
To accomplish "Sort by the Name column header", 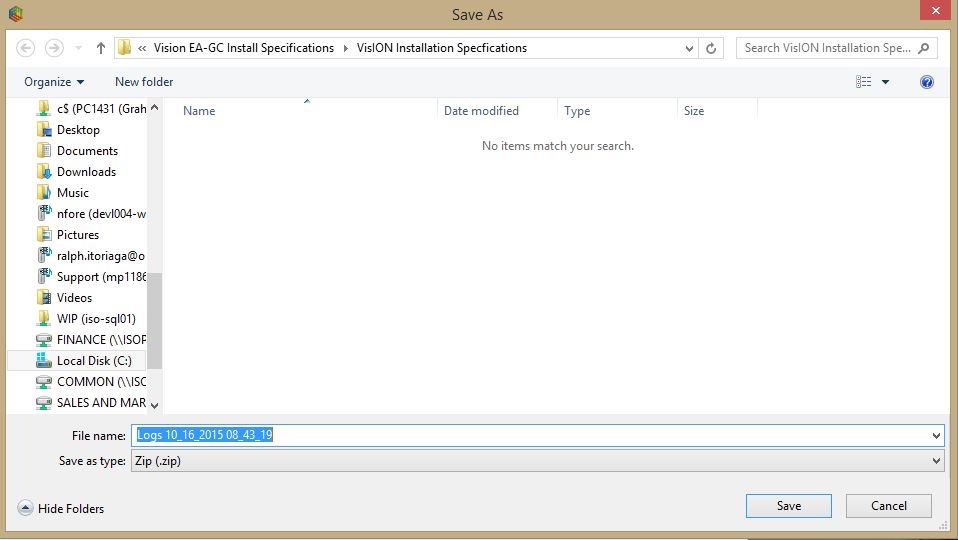I will [x=199, y=111].
